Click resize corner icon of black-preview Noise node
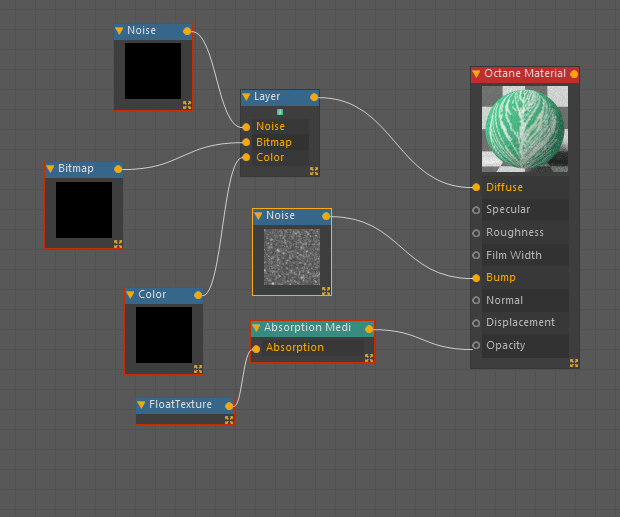The height and width of the screenshot is (517, 620). pyautogui.click(x=187, y=105)
